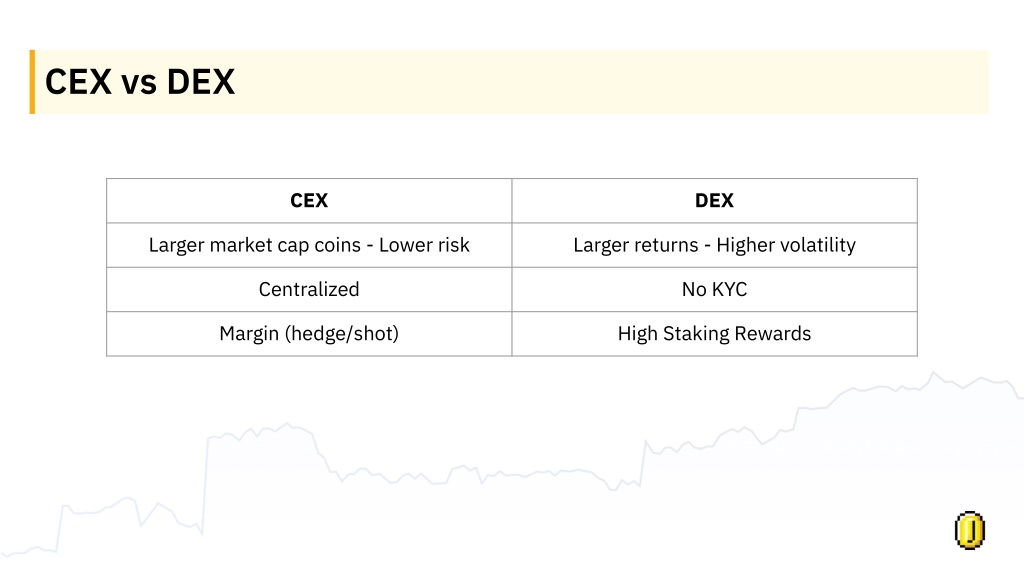
Task: Click the 'KYC' text in DEX column
Action: tap(729, 289)
